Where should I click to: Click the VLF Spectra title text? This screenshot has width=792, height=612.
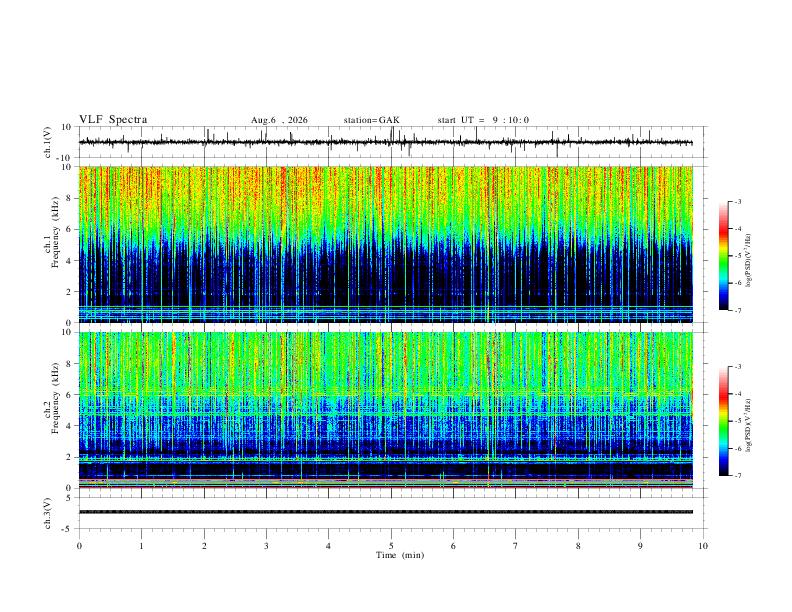(113, 120)
